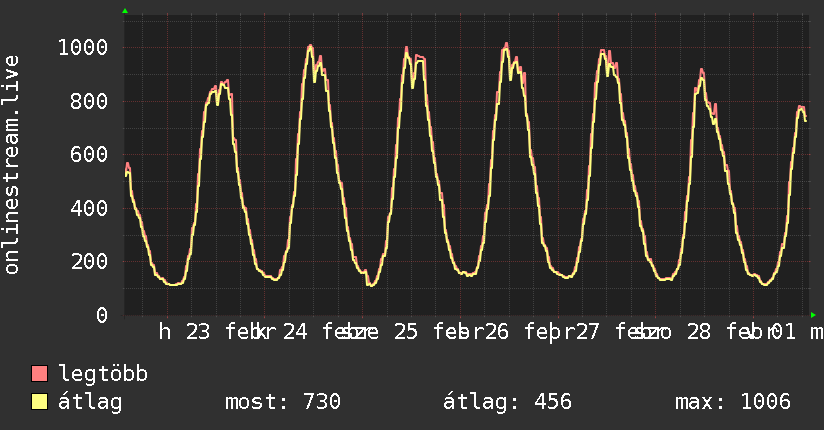824x430 pixels.
Task: Click the green arrow at x-axis right end
Action: (813, 315)
